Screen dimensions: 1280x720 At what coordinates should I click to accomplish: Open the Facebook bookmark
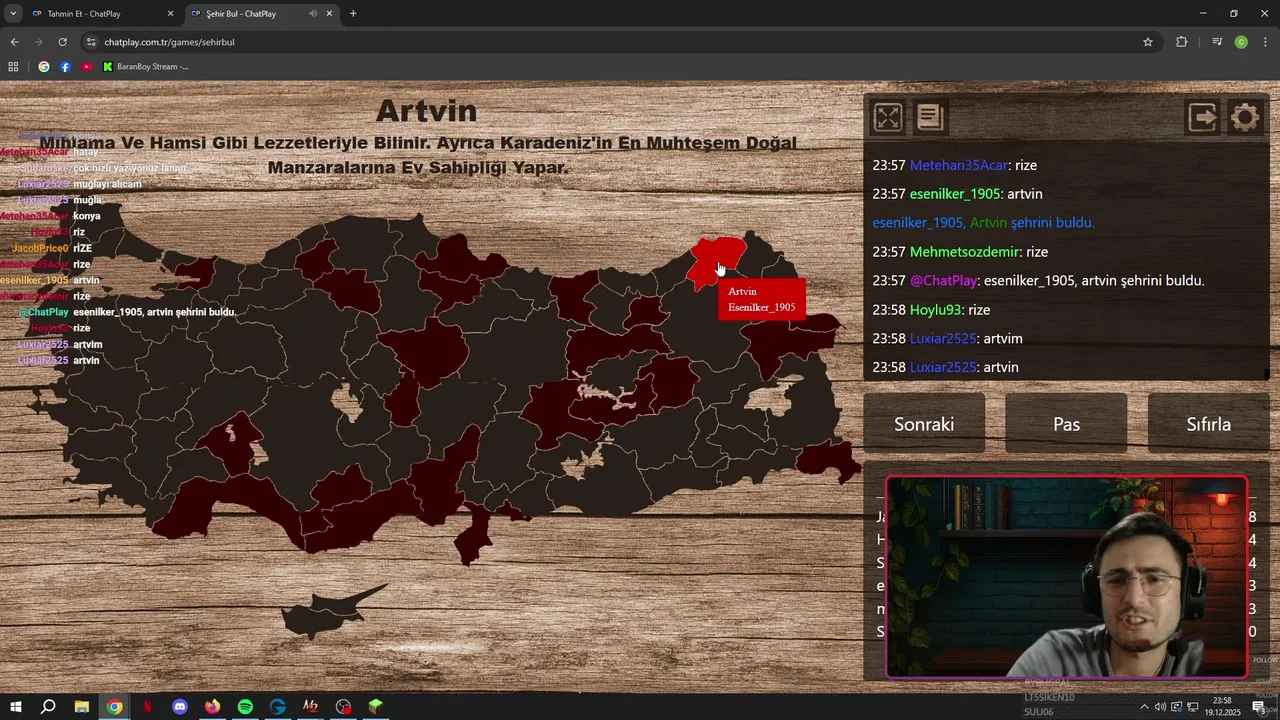coord(65,67)
